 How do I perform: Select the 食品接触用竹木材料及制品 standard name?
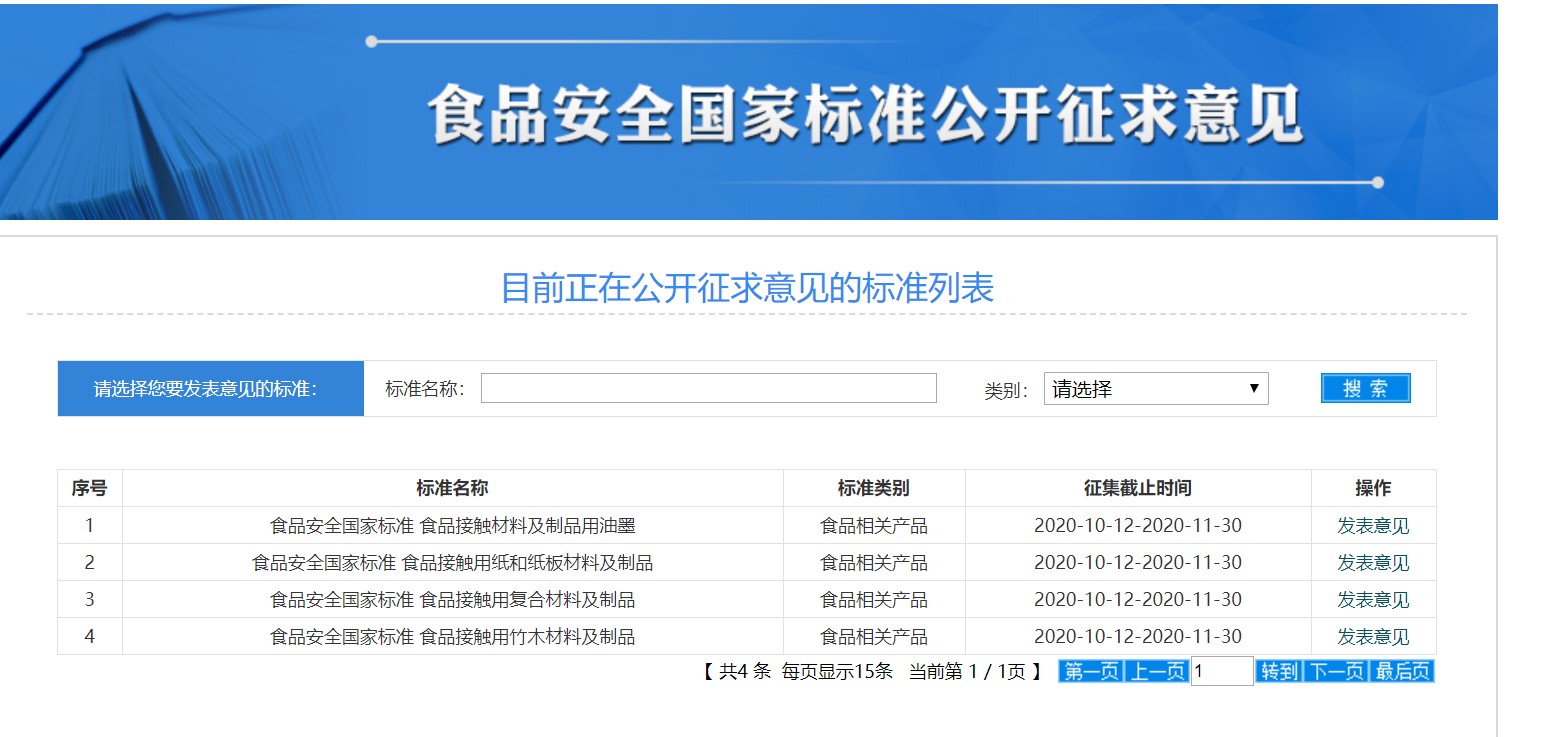(452, 637)
